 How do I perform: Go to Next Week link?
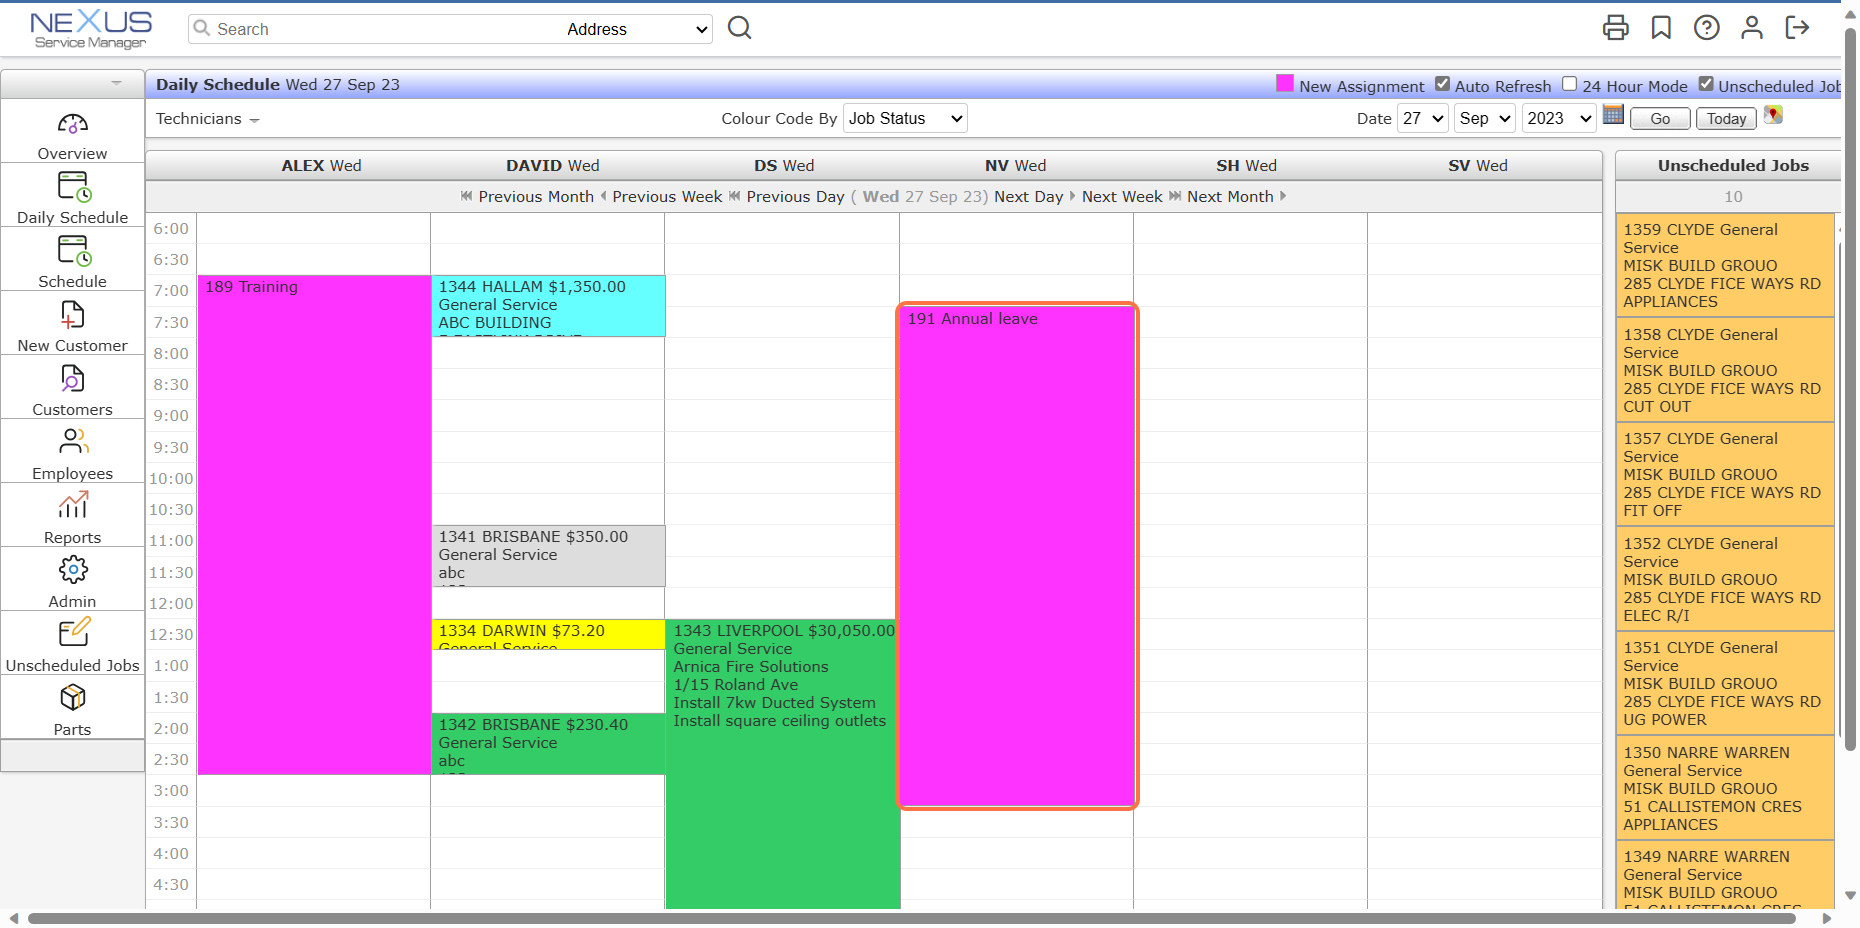click(x=1122, y=197)
